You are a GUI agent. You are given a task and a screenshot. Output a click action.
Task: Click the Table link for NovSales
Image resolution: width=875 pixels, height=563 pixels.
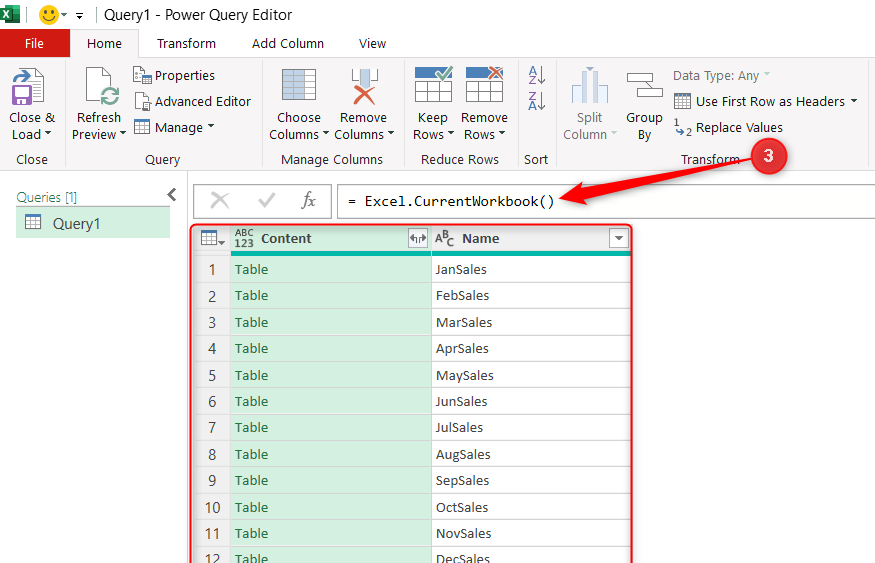(x=251, y=534)
